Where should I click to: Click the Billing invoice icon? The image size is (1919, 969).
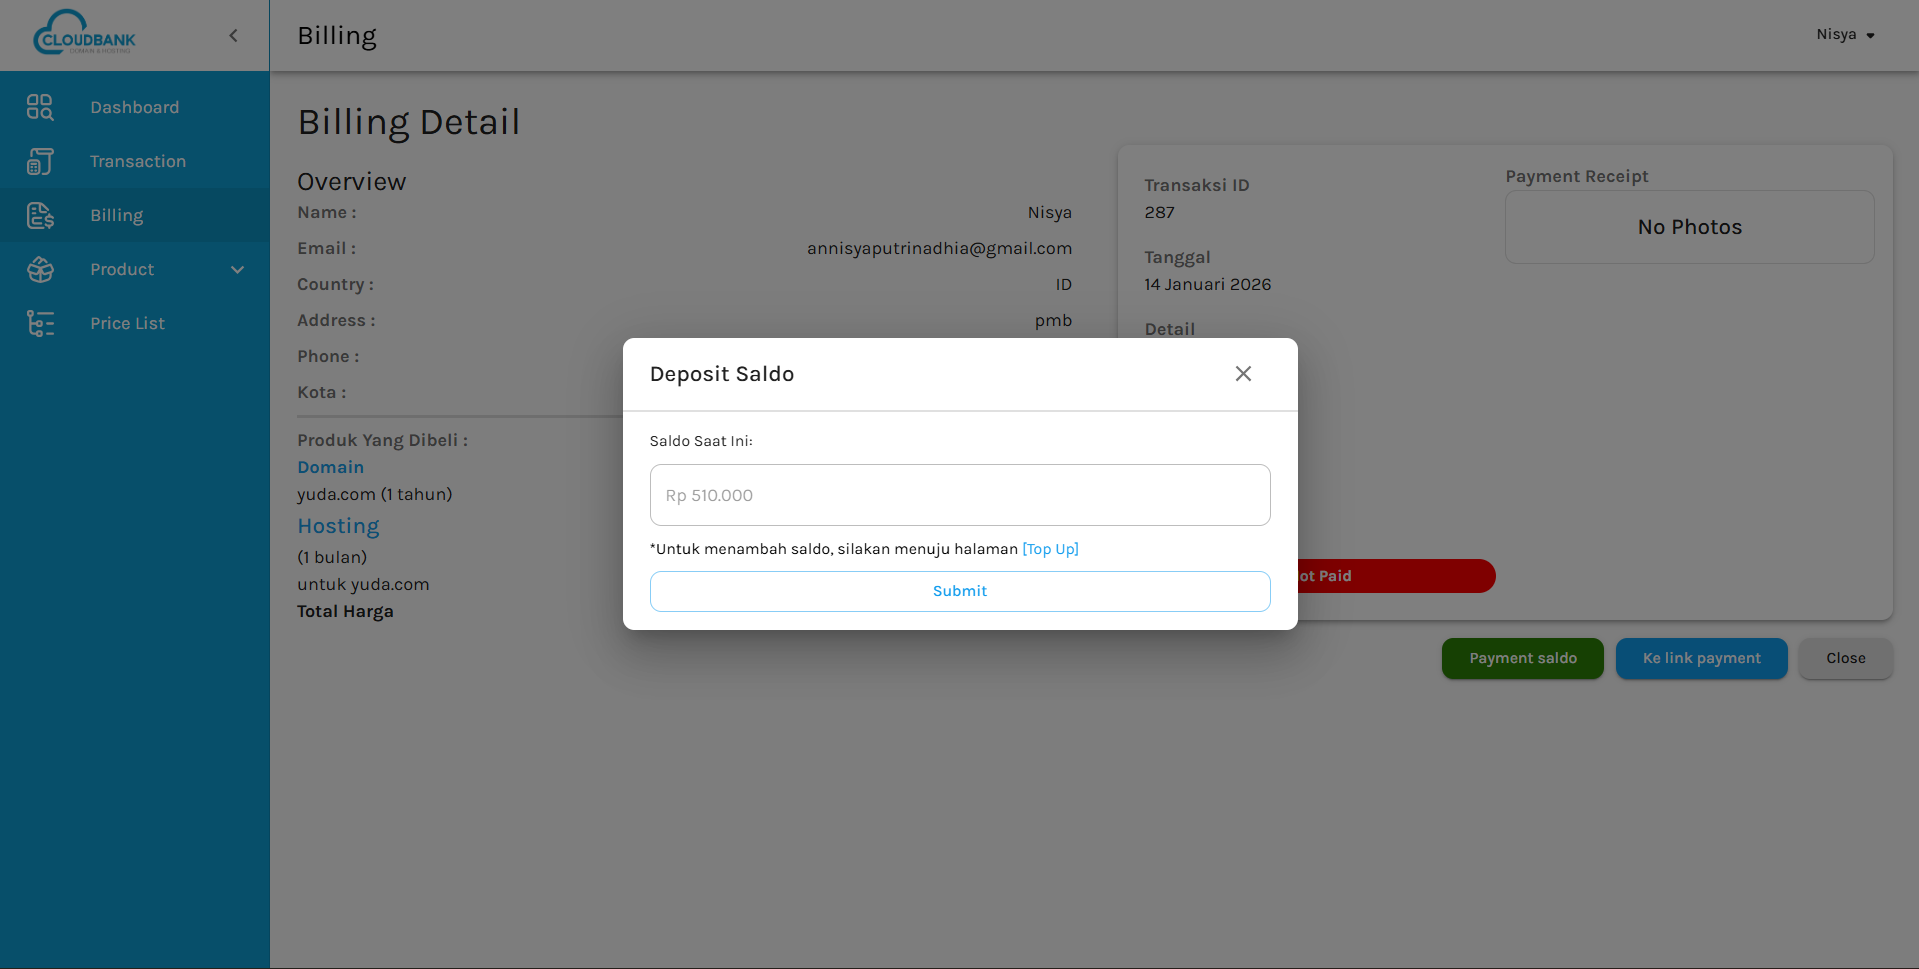[x=40, y=215]
